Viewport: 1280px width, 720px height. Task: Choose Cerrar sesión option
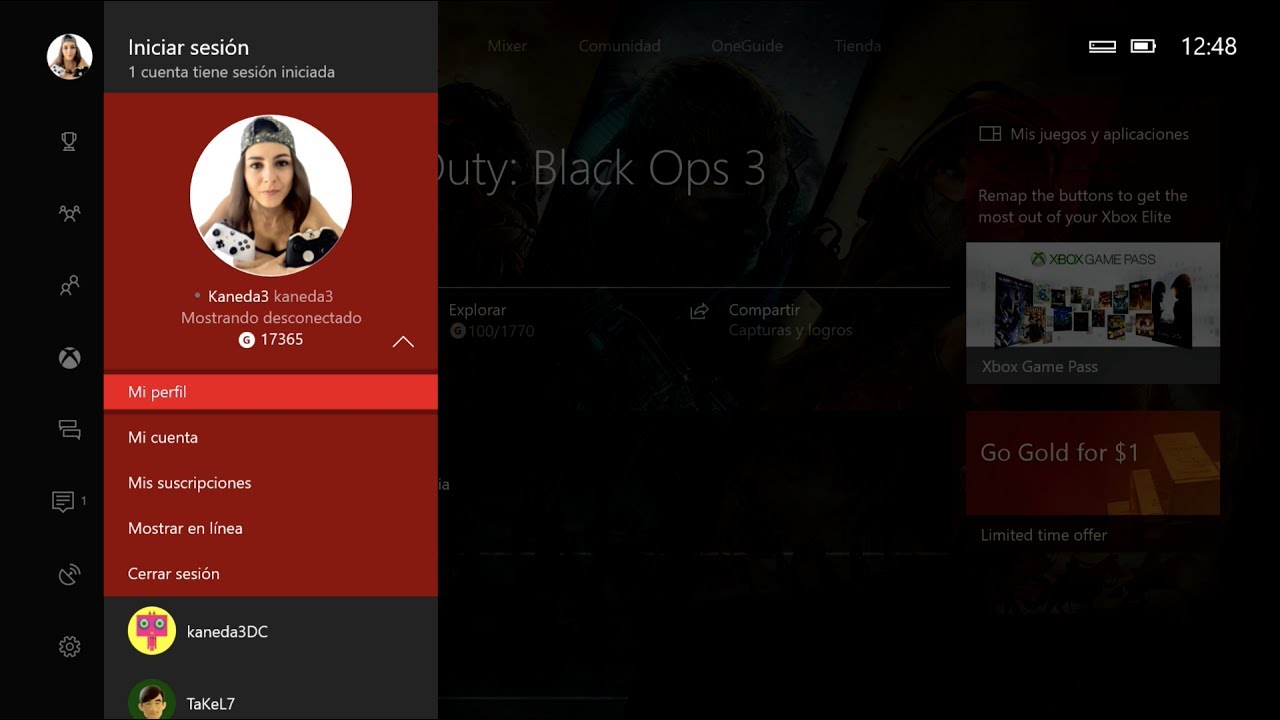tap(271, 574)
